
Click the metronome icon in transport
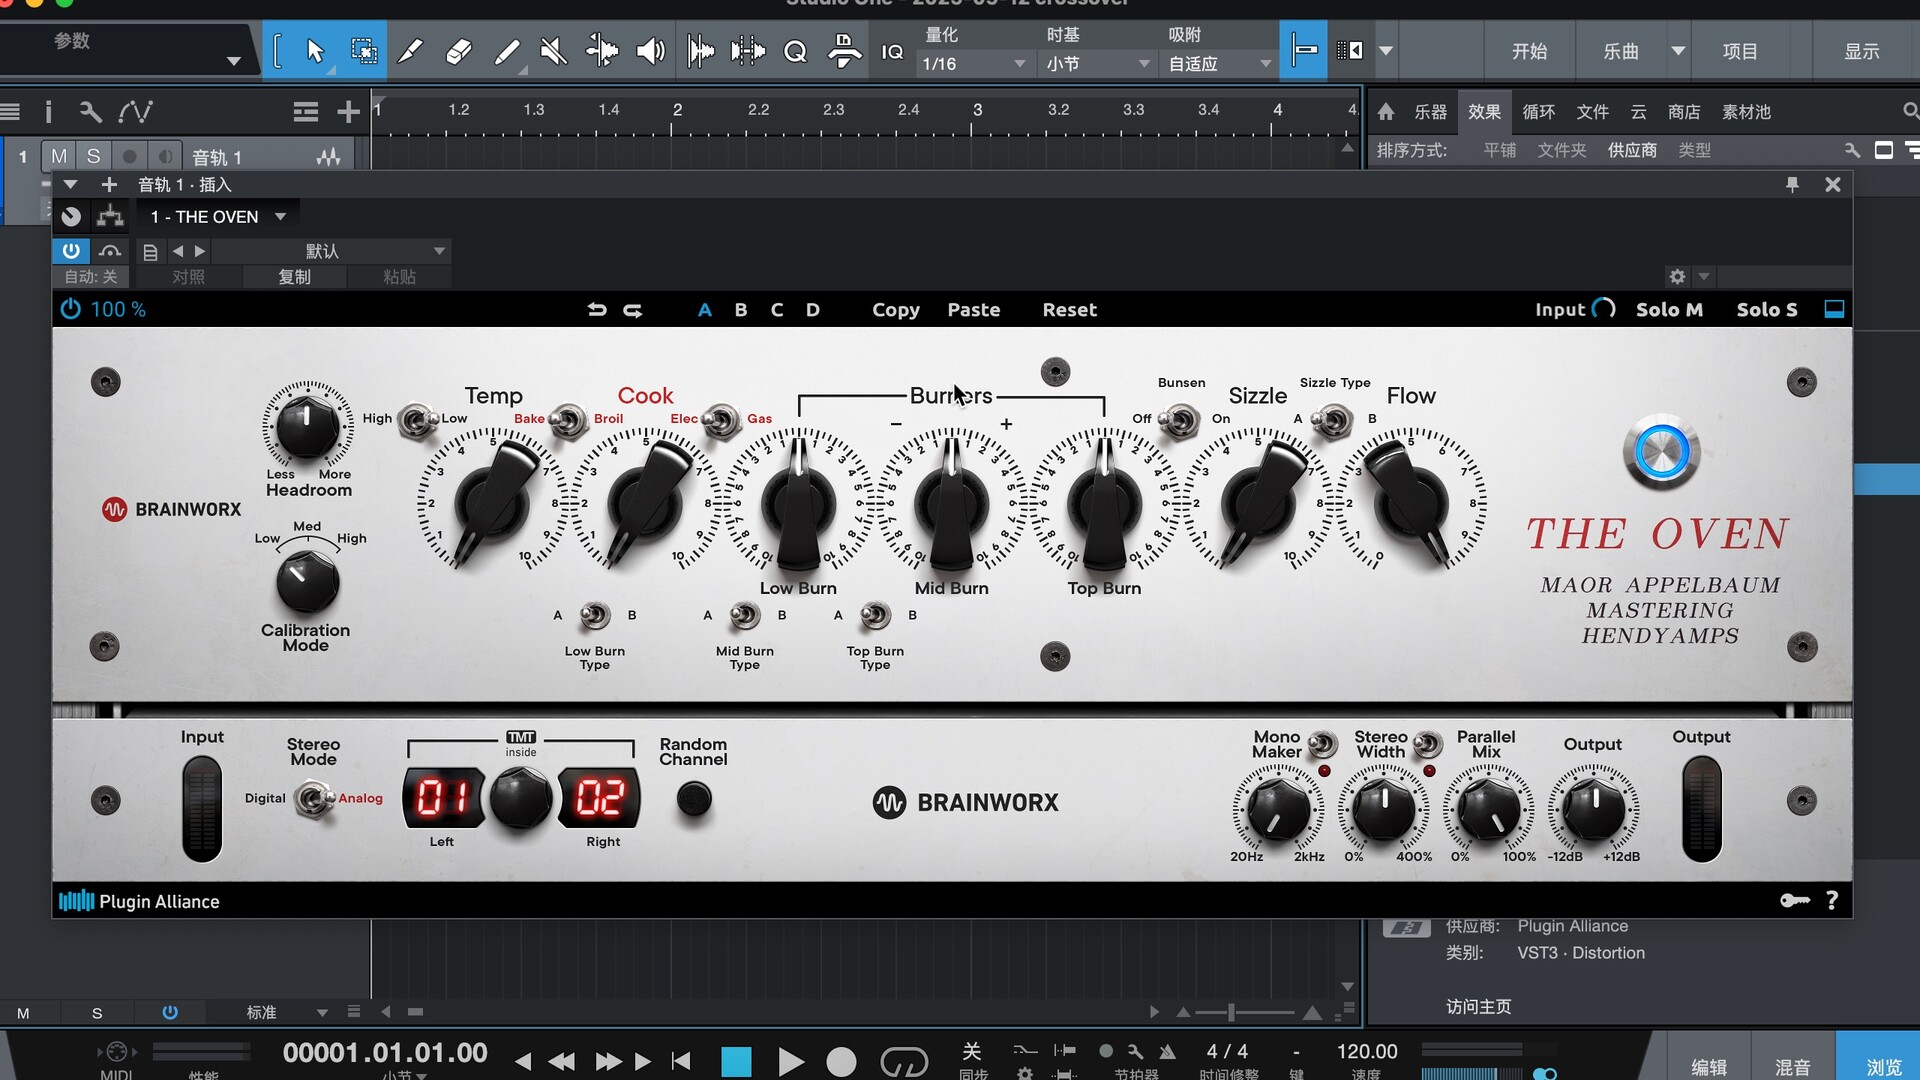click(x=1167, y=1052)
